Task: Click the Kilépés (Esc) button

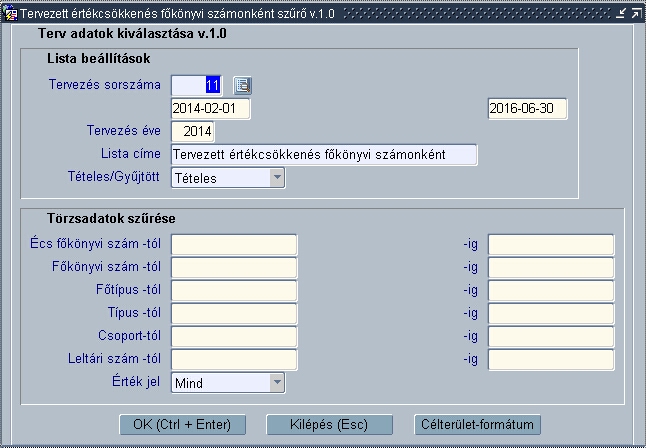Action: click(329, 425)
